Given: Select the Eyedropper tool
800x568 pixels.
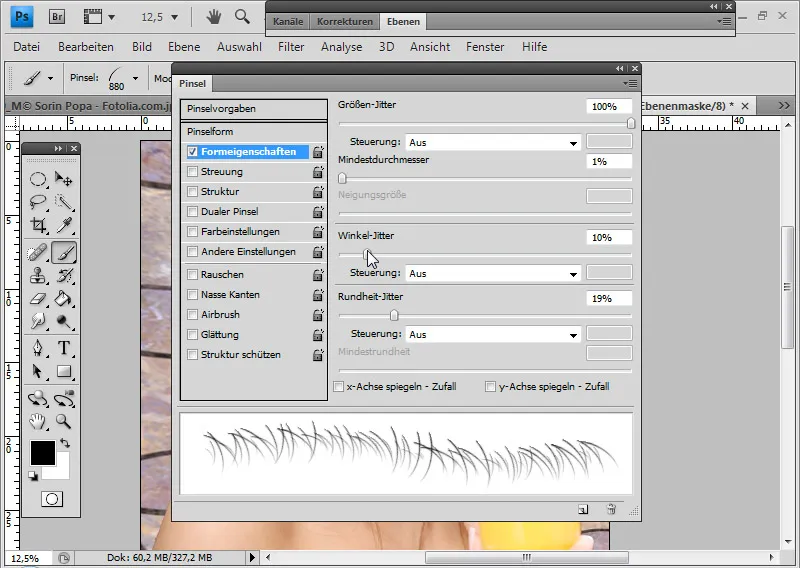Looking at the screenshot, I should (x=64, y=225).
